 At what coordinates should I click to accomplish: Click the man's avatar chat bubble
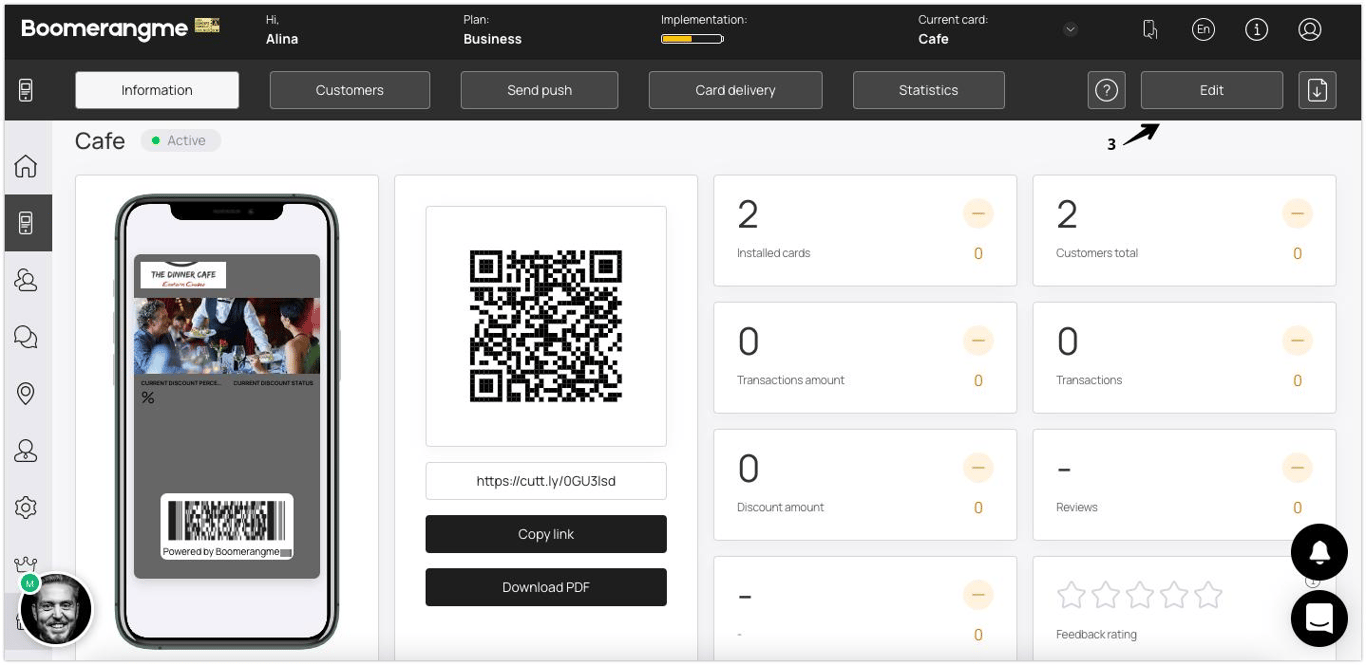56,609
